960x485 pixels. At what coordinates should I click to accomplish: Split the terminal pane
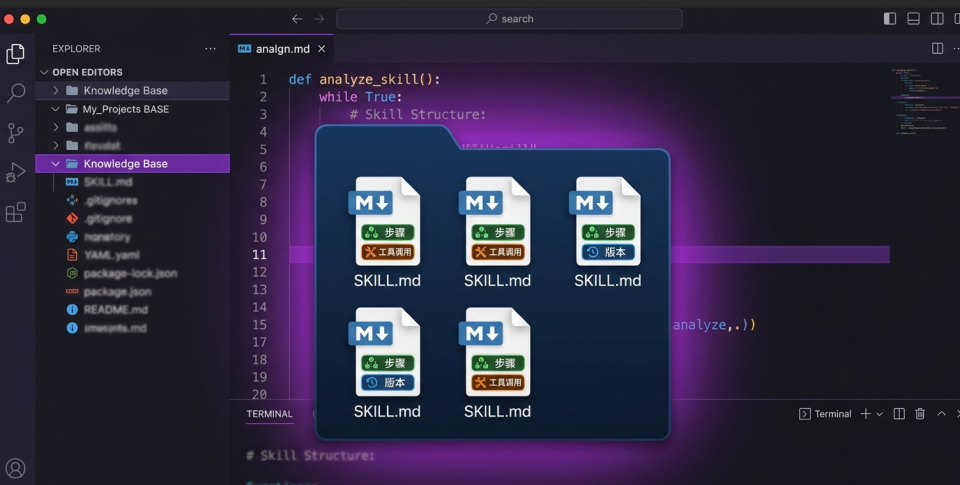tap(899, 414)
